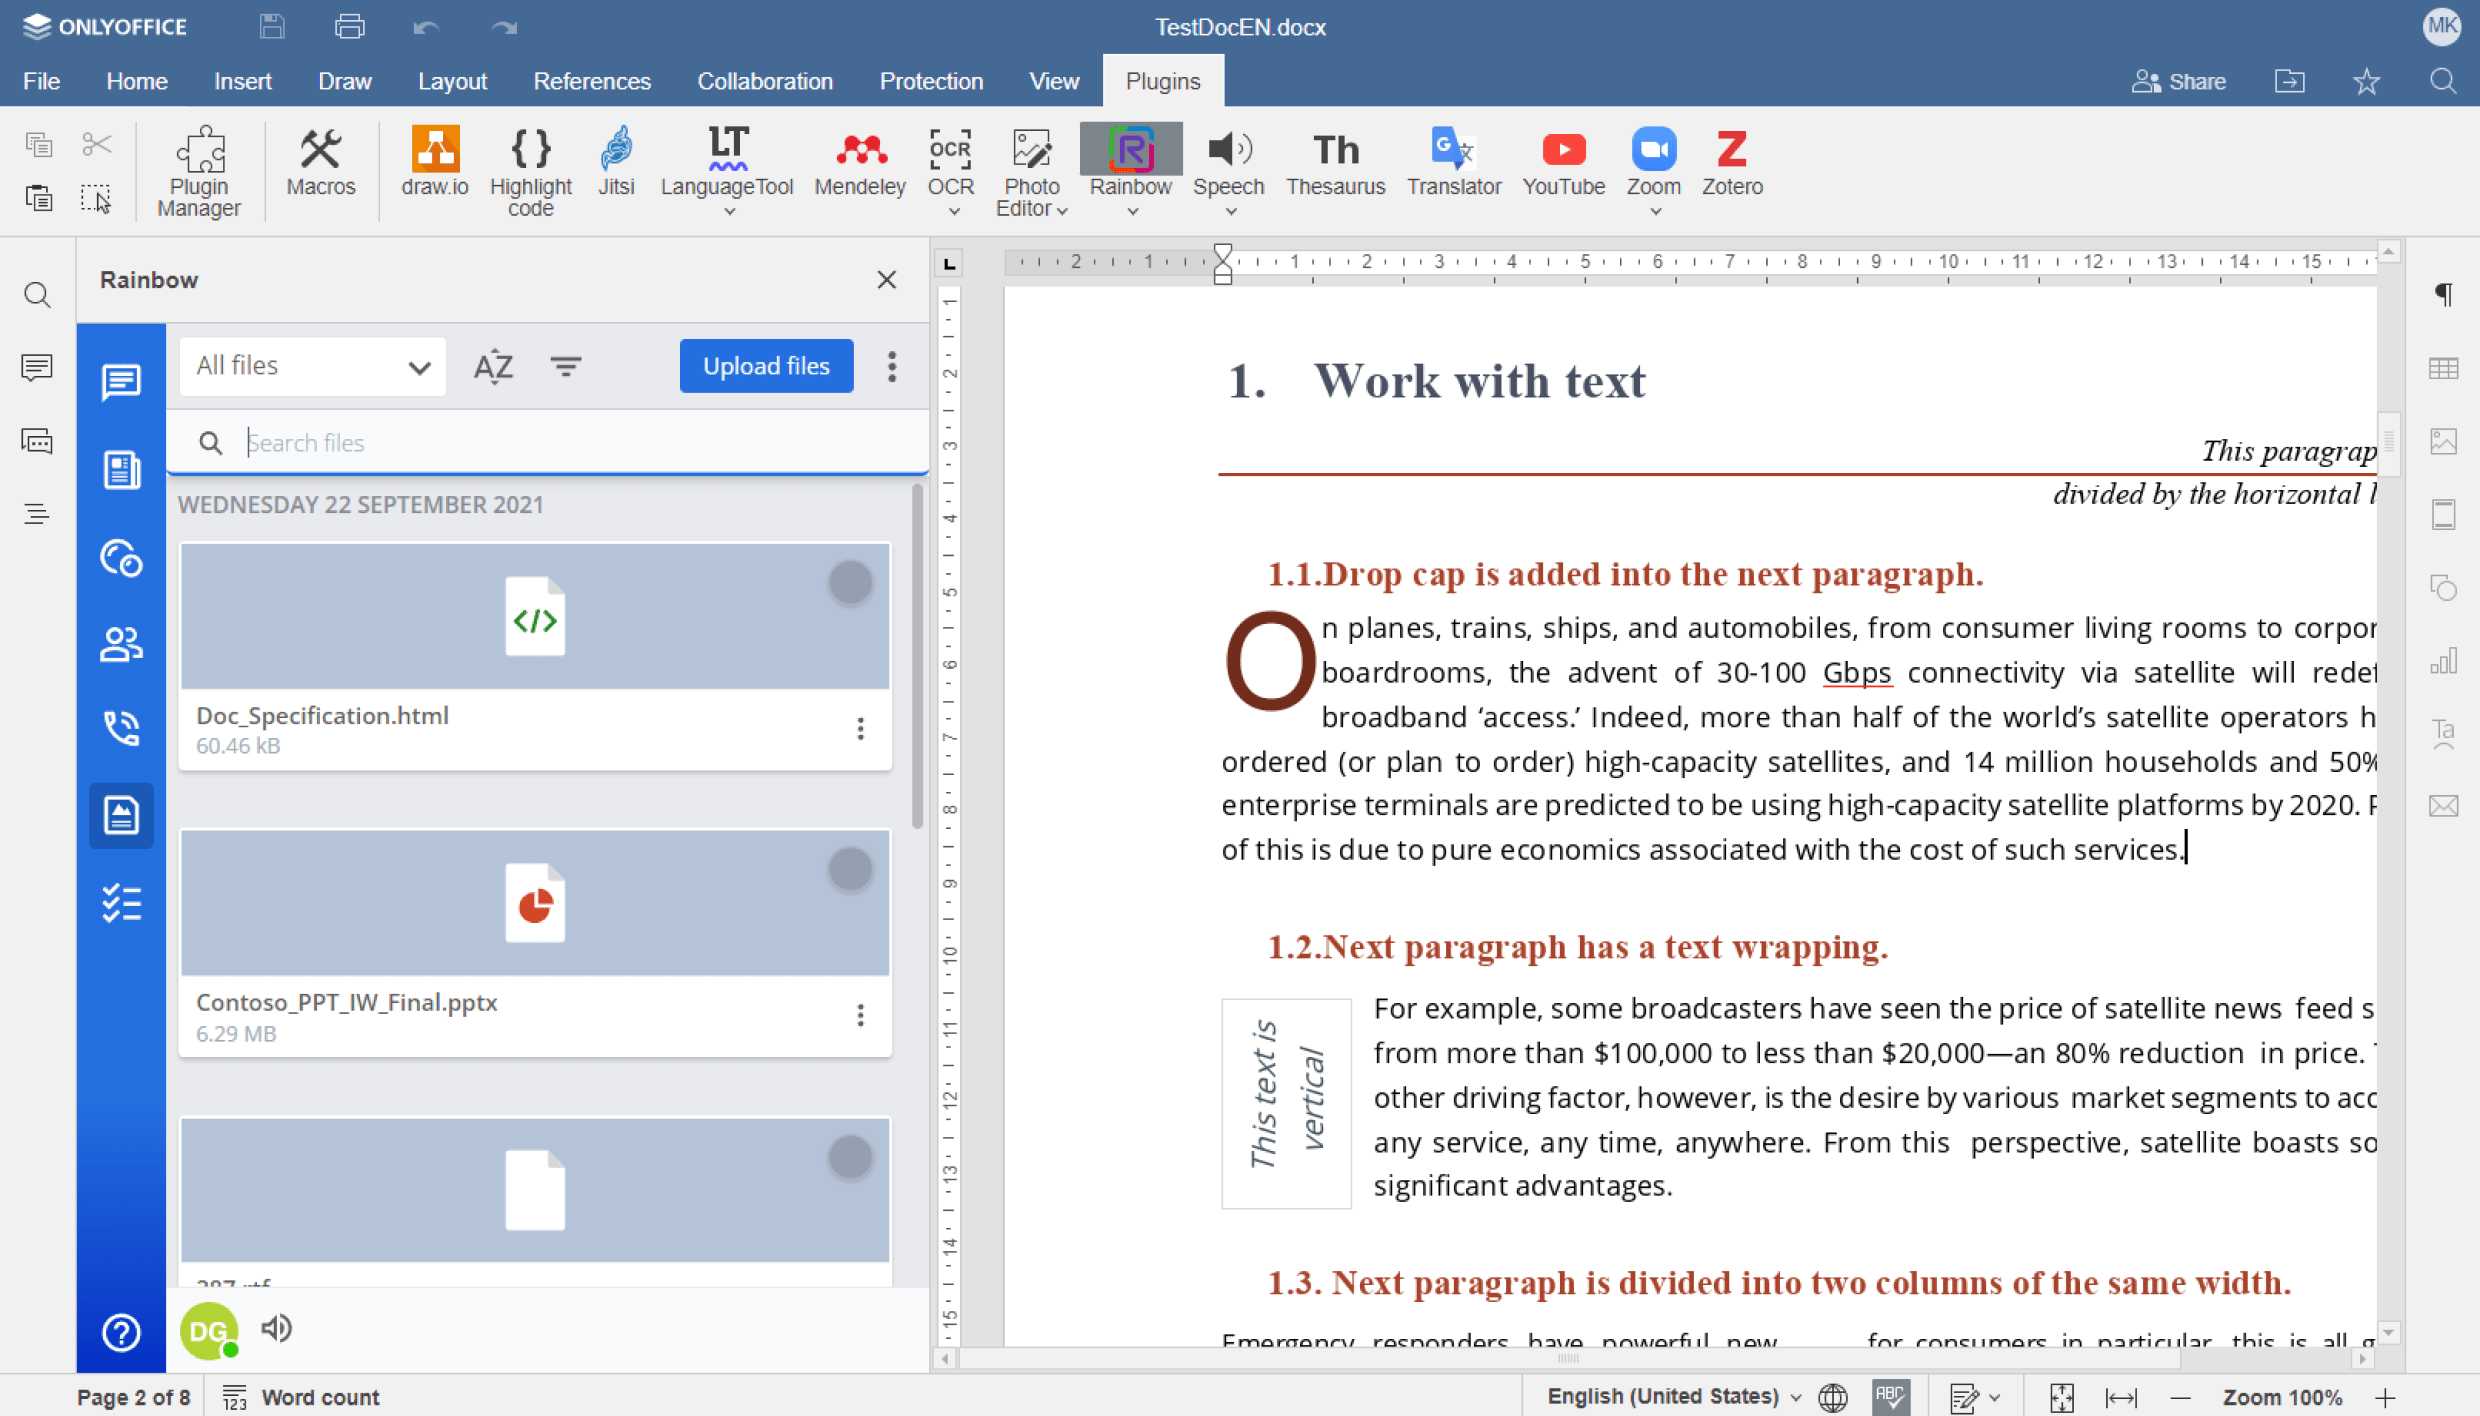2480x1416 pixels.
Task: Click the Share button
Action: coord(2179,81)
